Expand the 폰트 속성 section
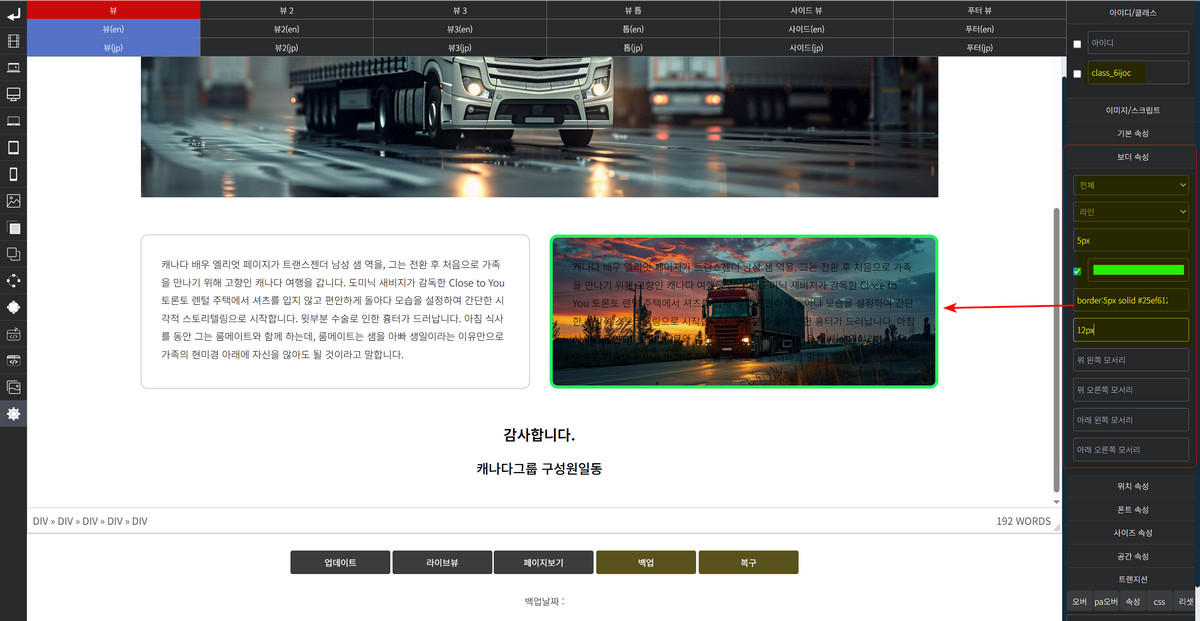 pyautogui.click(x=1132, y=509)
